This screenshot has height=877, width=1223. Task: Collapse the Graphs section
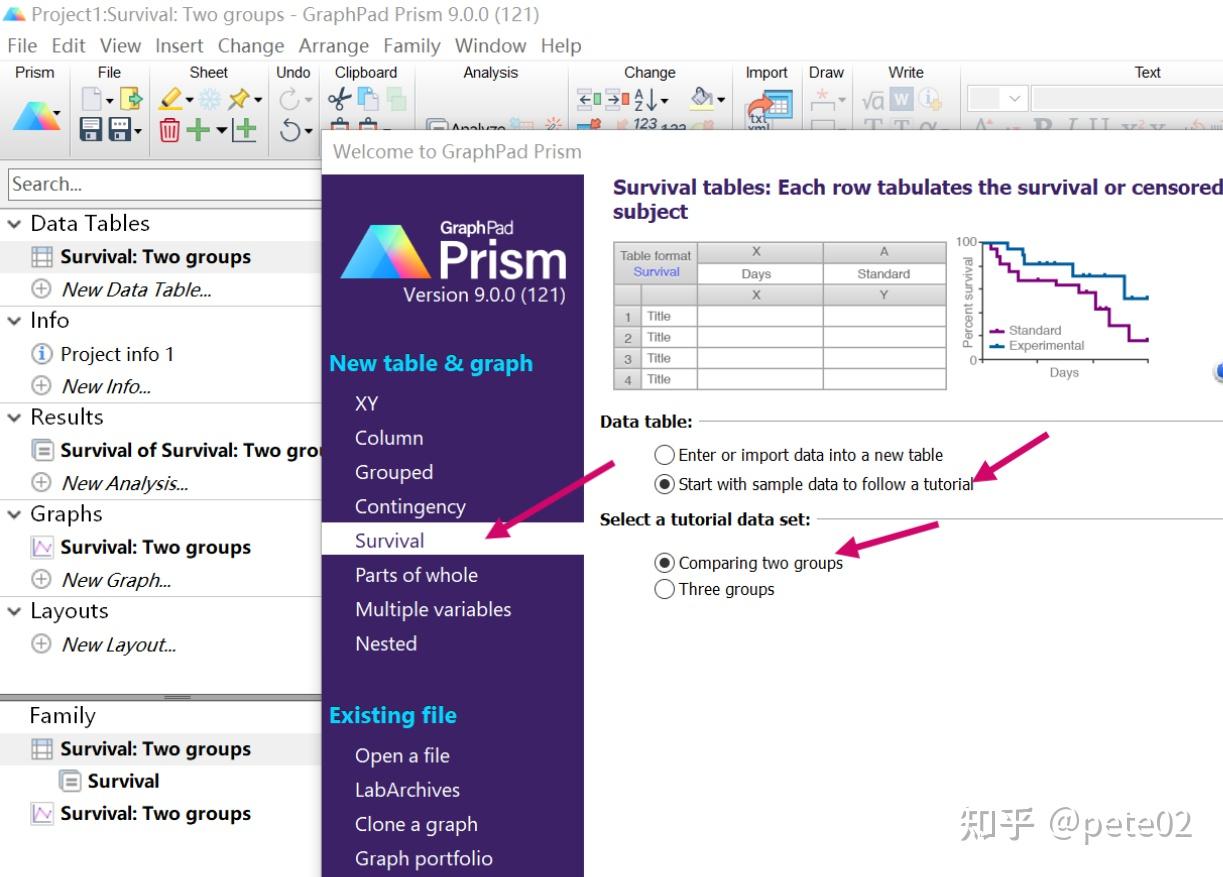coord(14,515)
